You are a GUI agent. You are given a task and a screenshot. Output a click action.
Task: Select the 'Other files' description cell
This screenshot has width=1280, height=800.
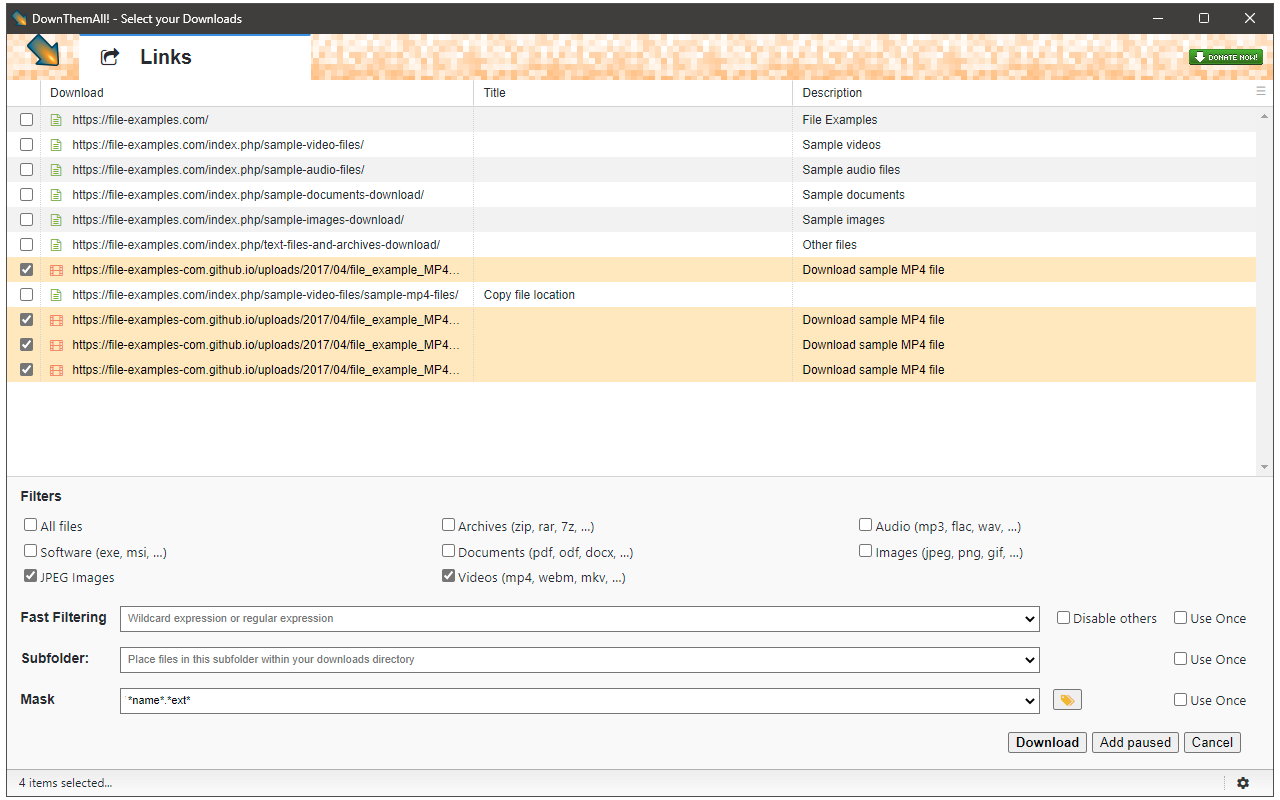(1024, 245)
